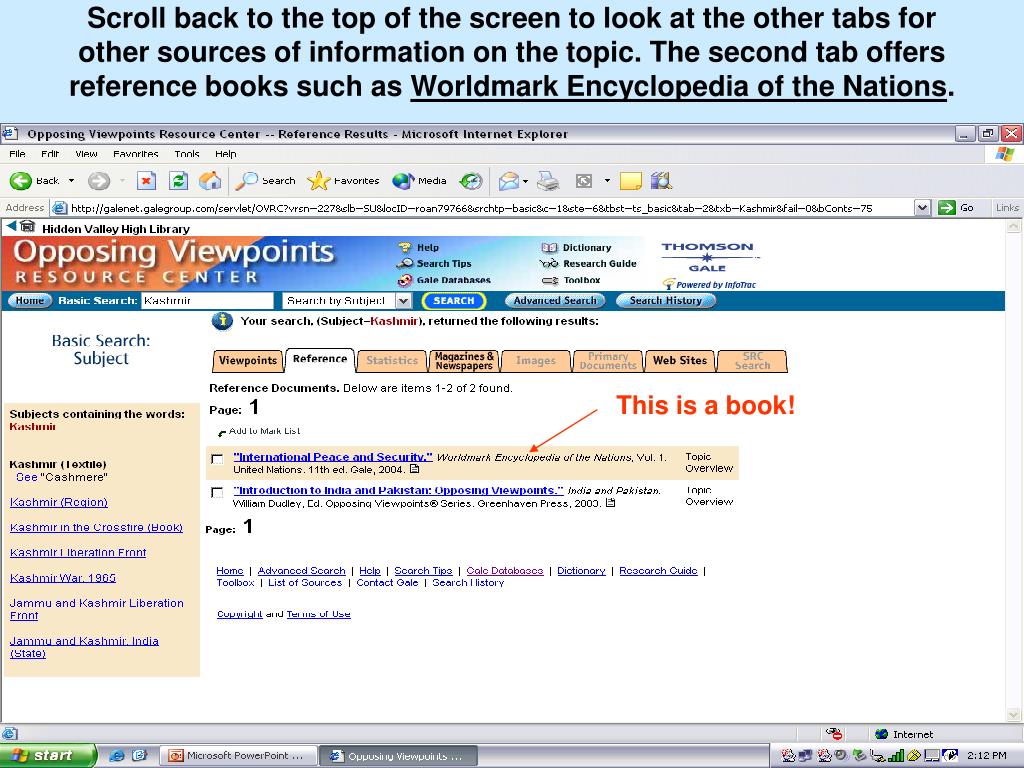The width and height of the screenshot is (1024, 768).
Task: Click the blue info icon beside search results message
Action: click(223, 321)
